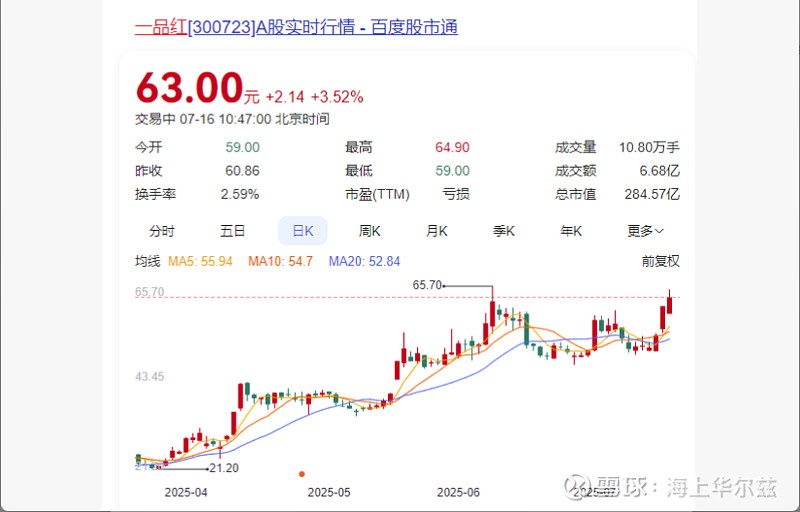Open the 一品红[300723]A股实时行情 link
Viewport: 800px width, 512px height.
click(x=296, y=27)
